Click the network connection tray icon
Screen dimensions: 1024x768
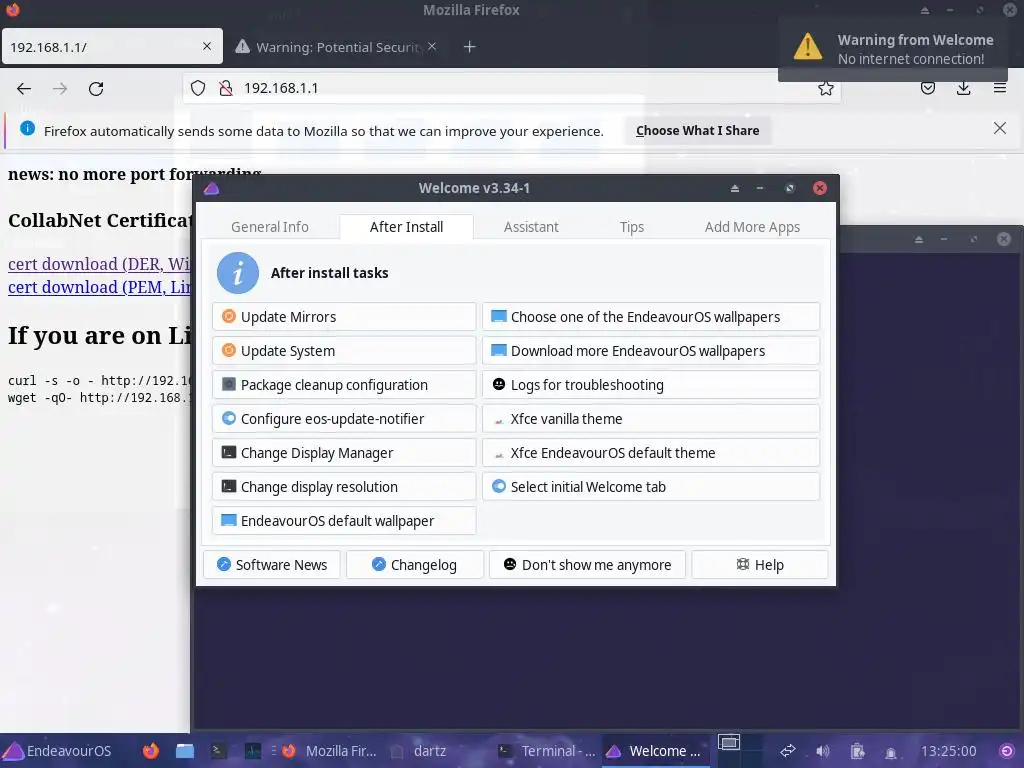click(788, 751)
